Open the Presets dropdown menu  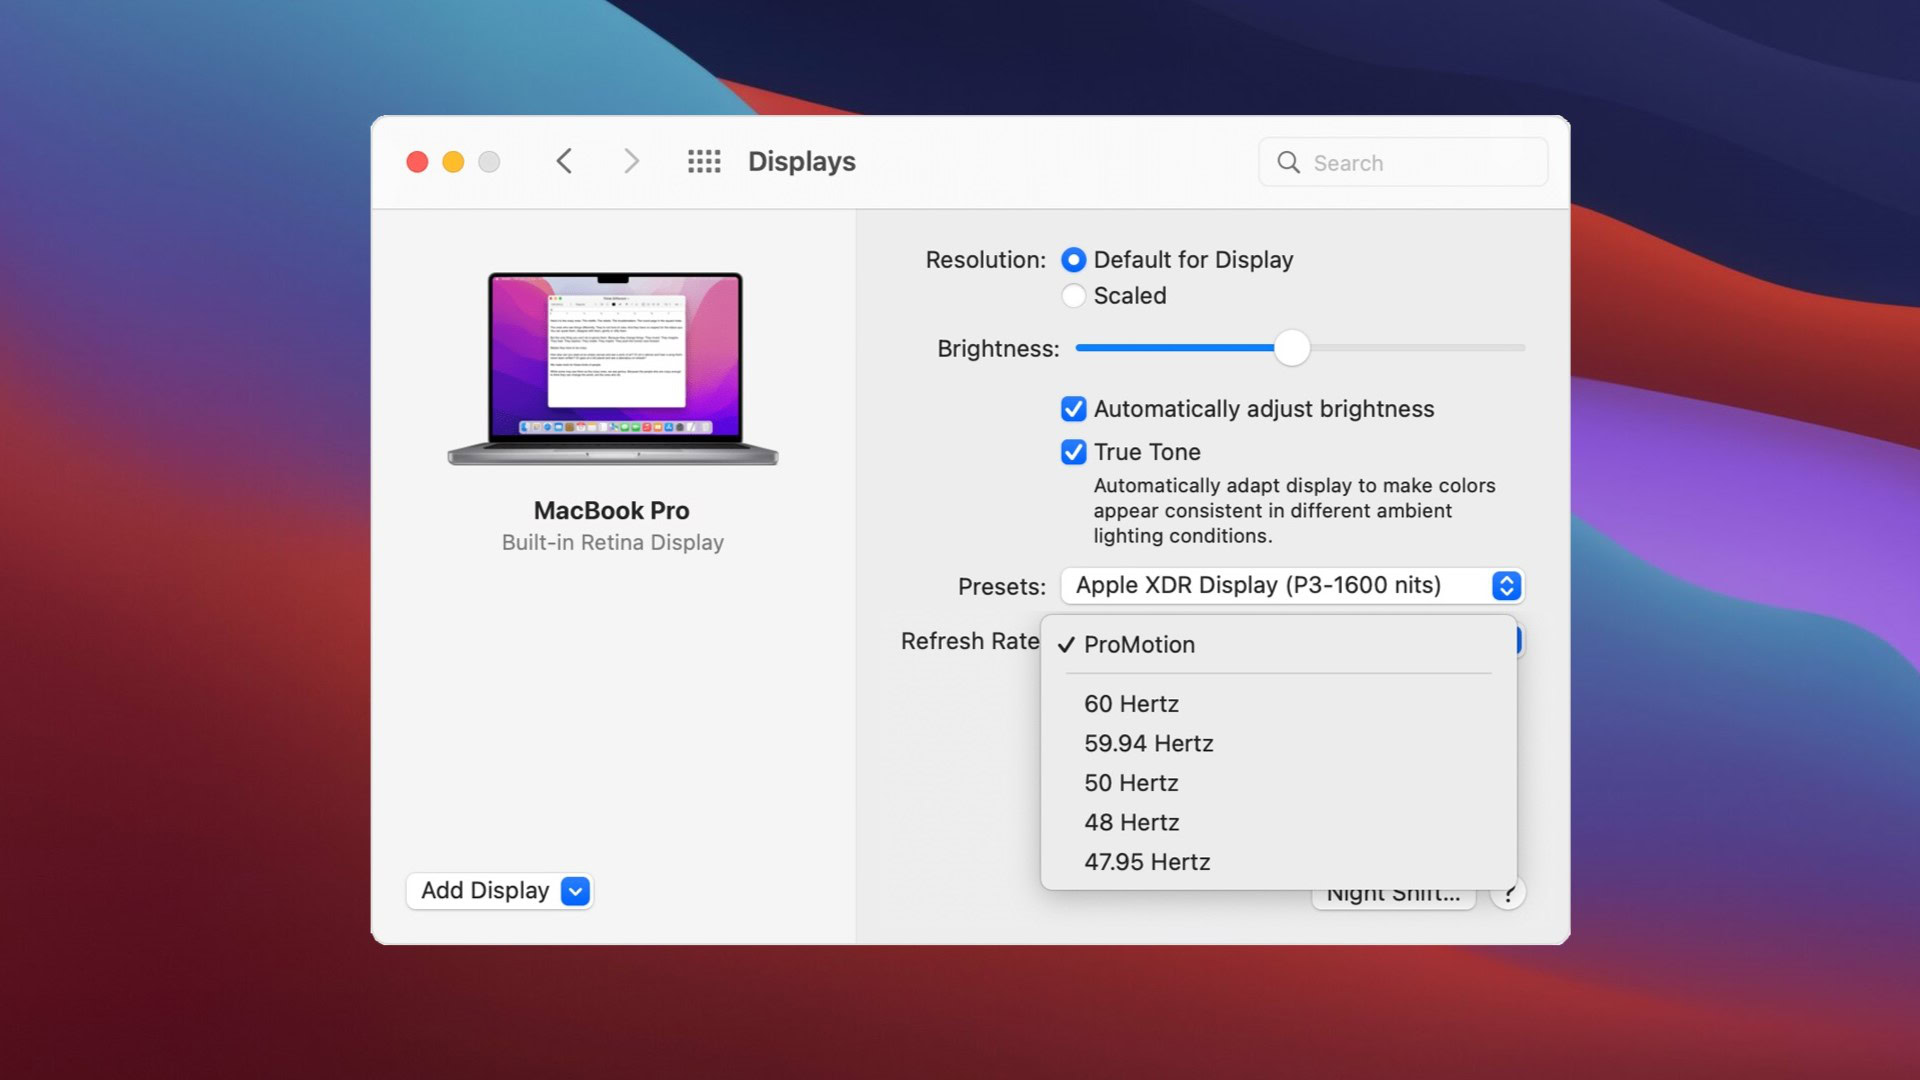(x=1291, y=586)
